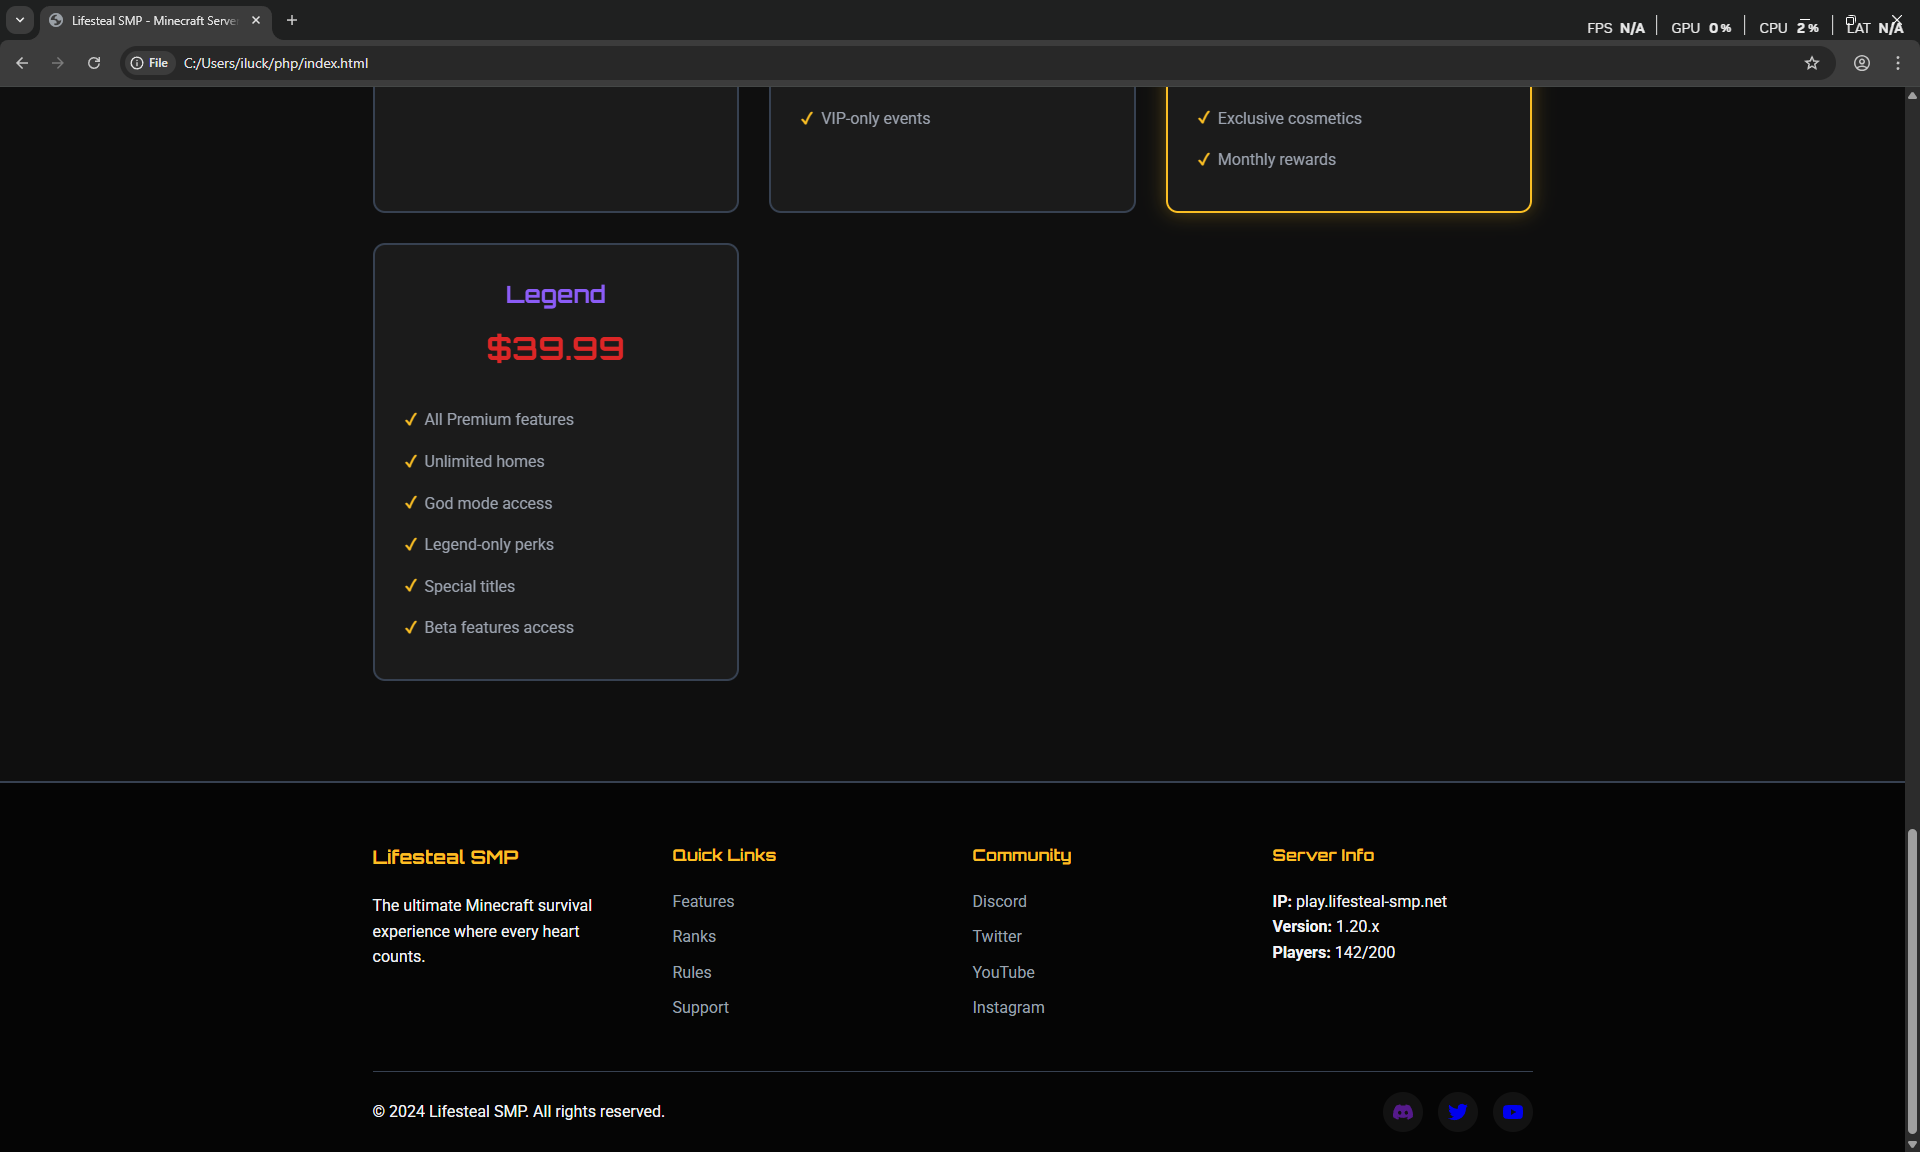Go to the Support footer link
This screenshot has width=1920, height=1152.
click(700, 1007)
